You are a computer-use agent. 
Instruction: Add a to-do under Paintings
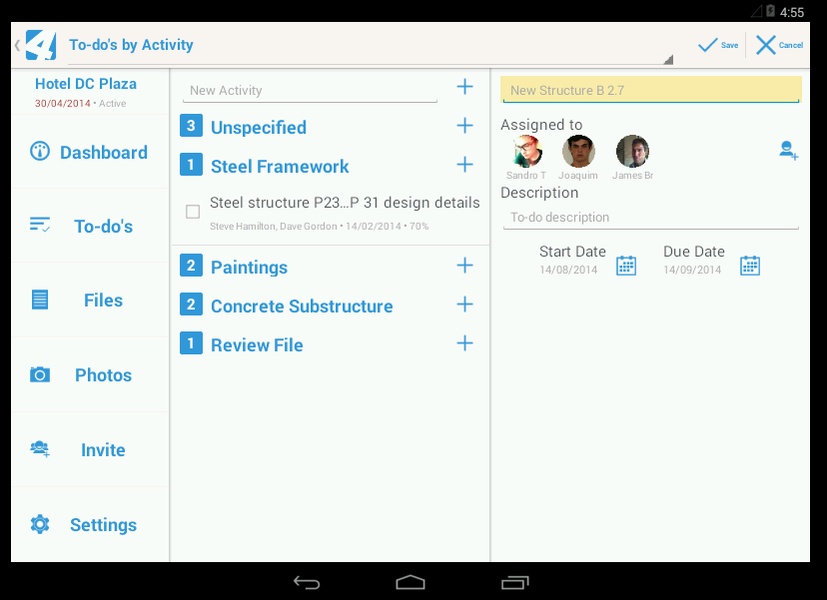tap(465, 265)
